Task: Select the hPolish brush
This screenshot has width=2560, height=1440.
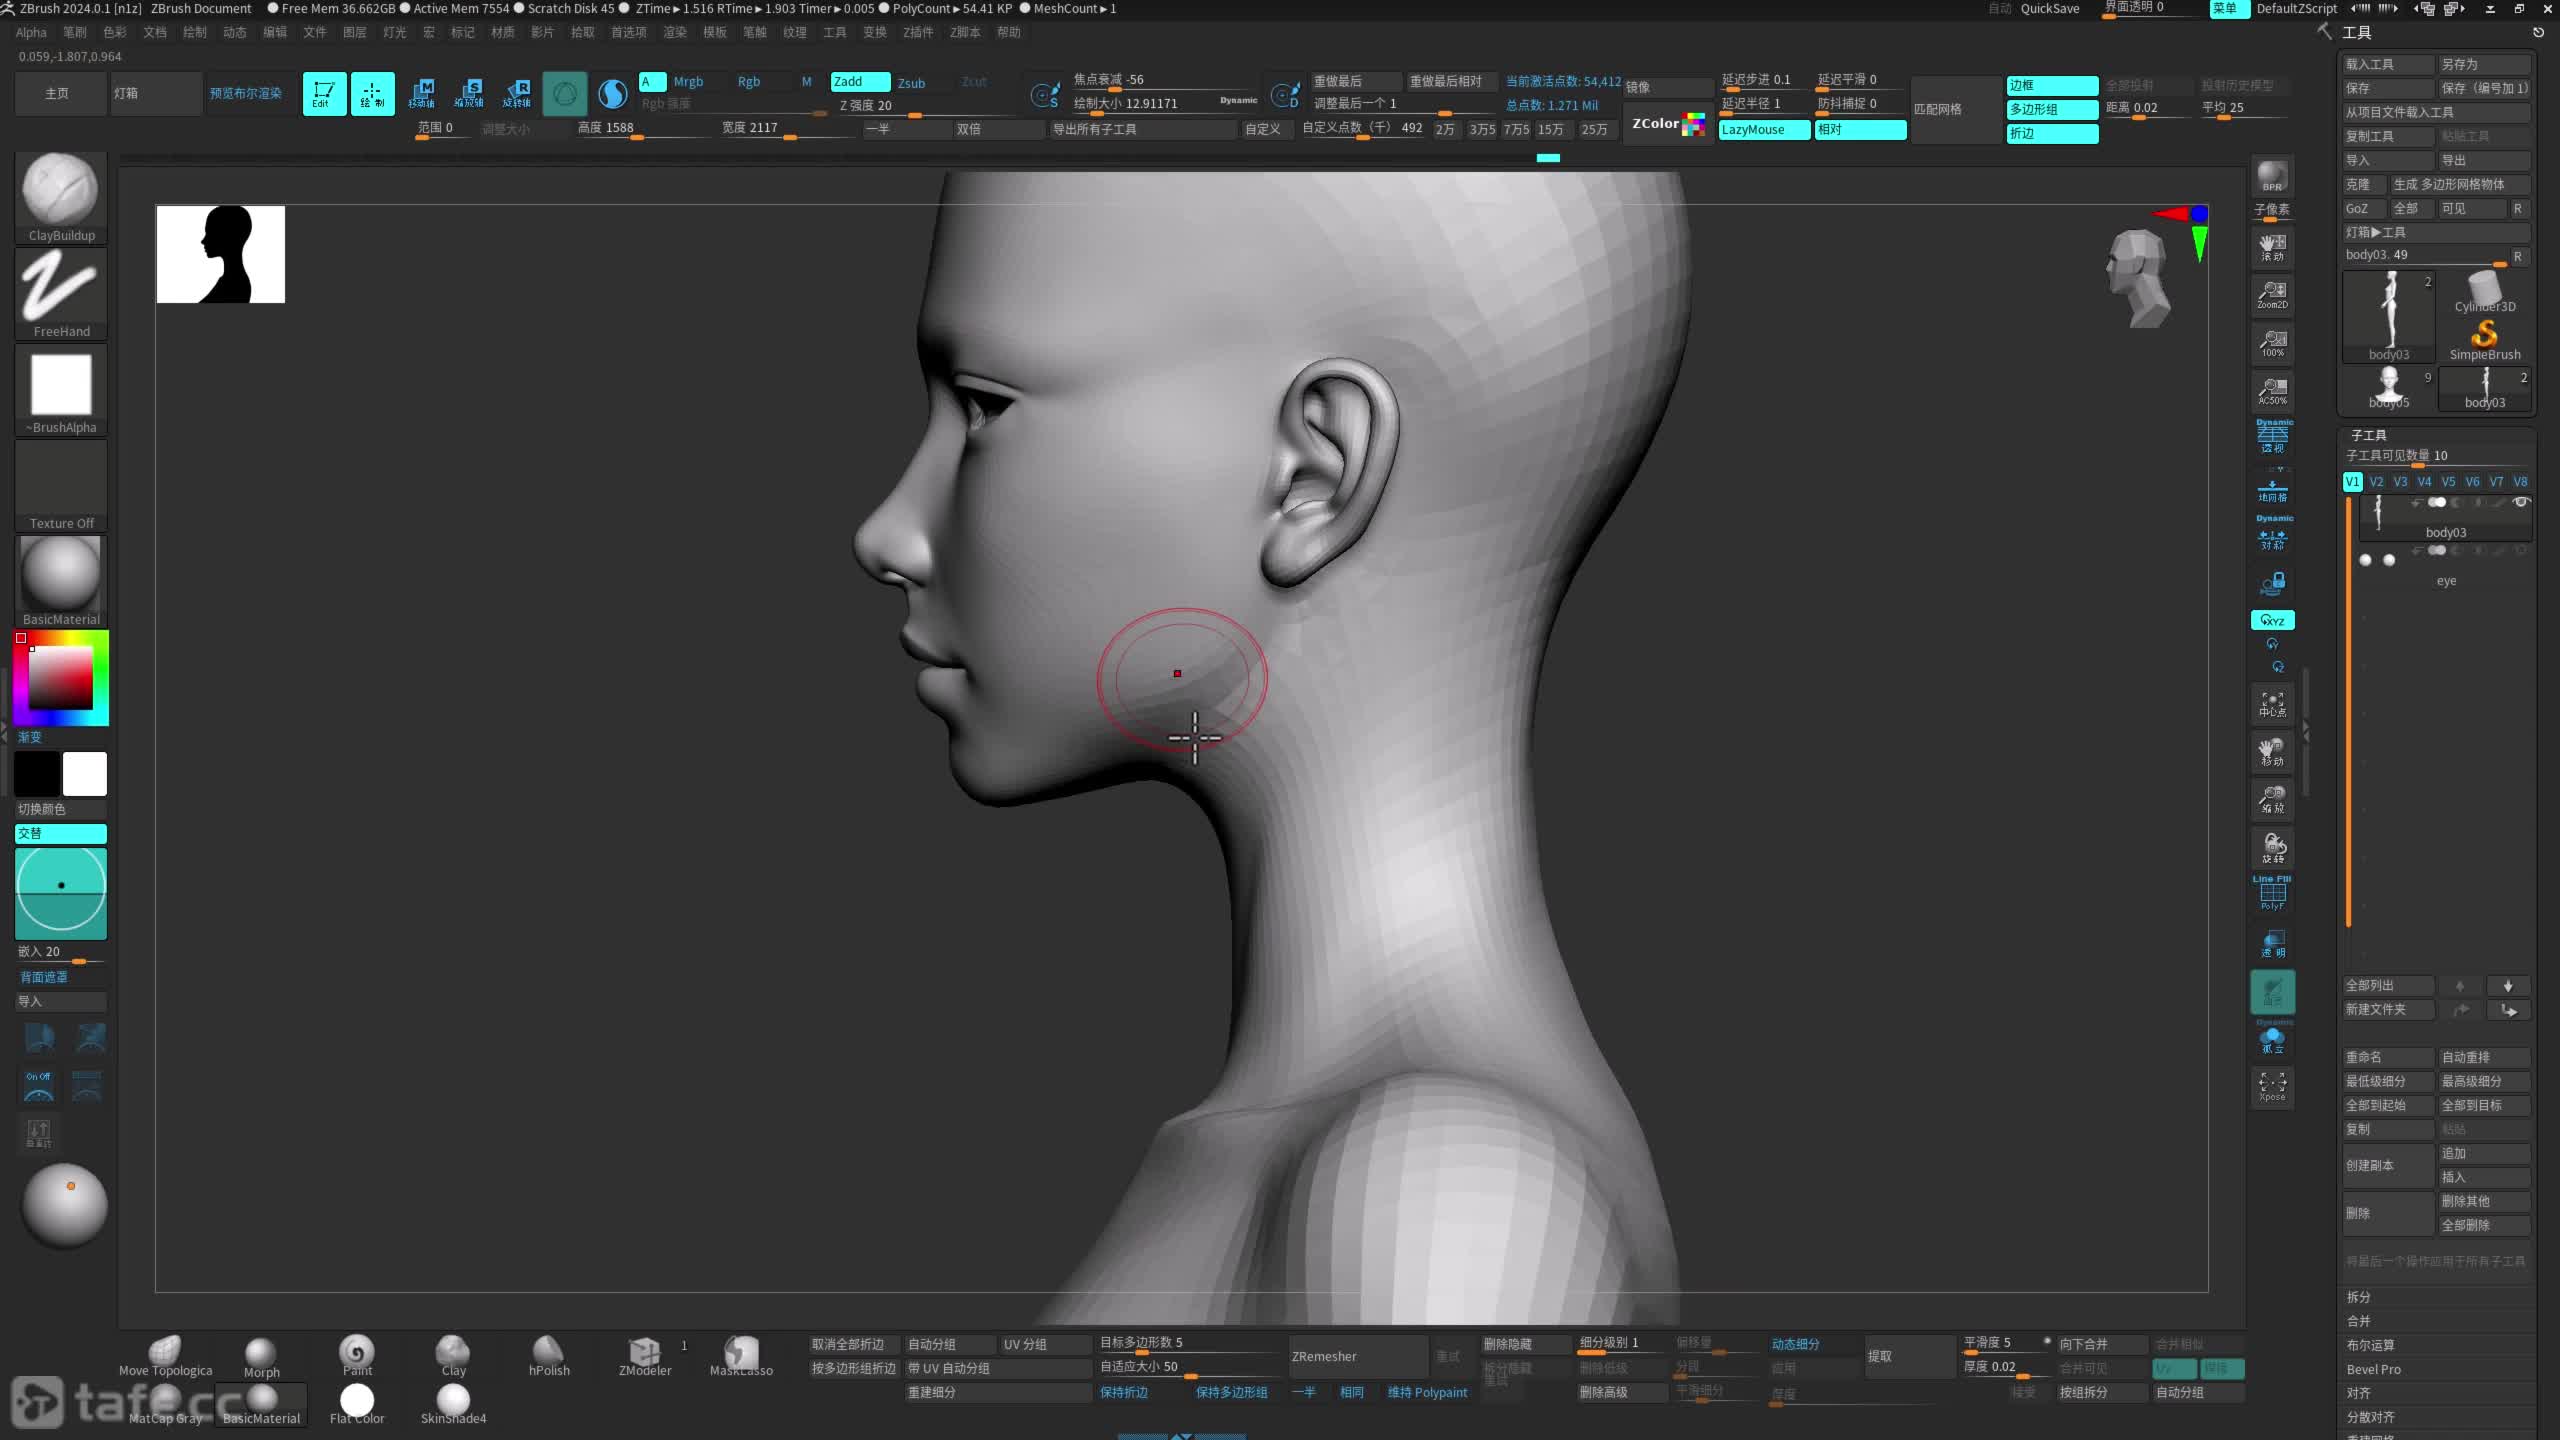Action: tap(549, 1357)
